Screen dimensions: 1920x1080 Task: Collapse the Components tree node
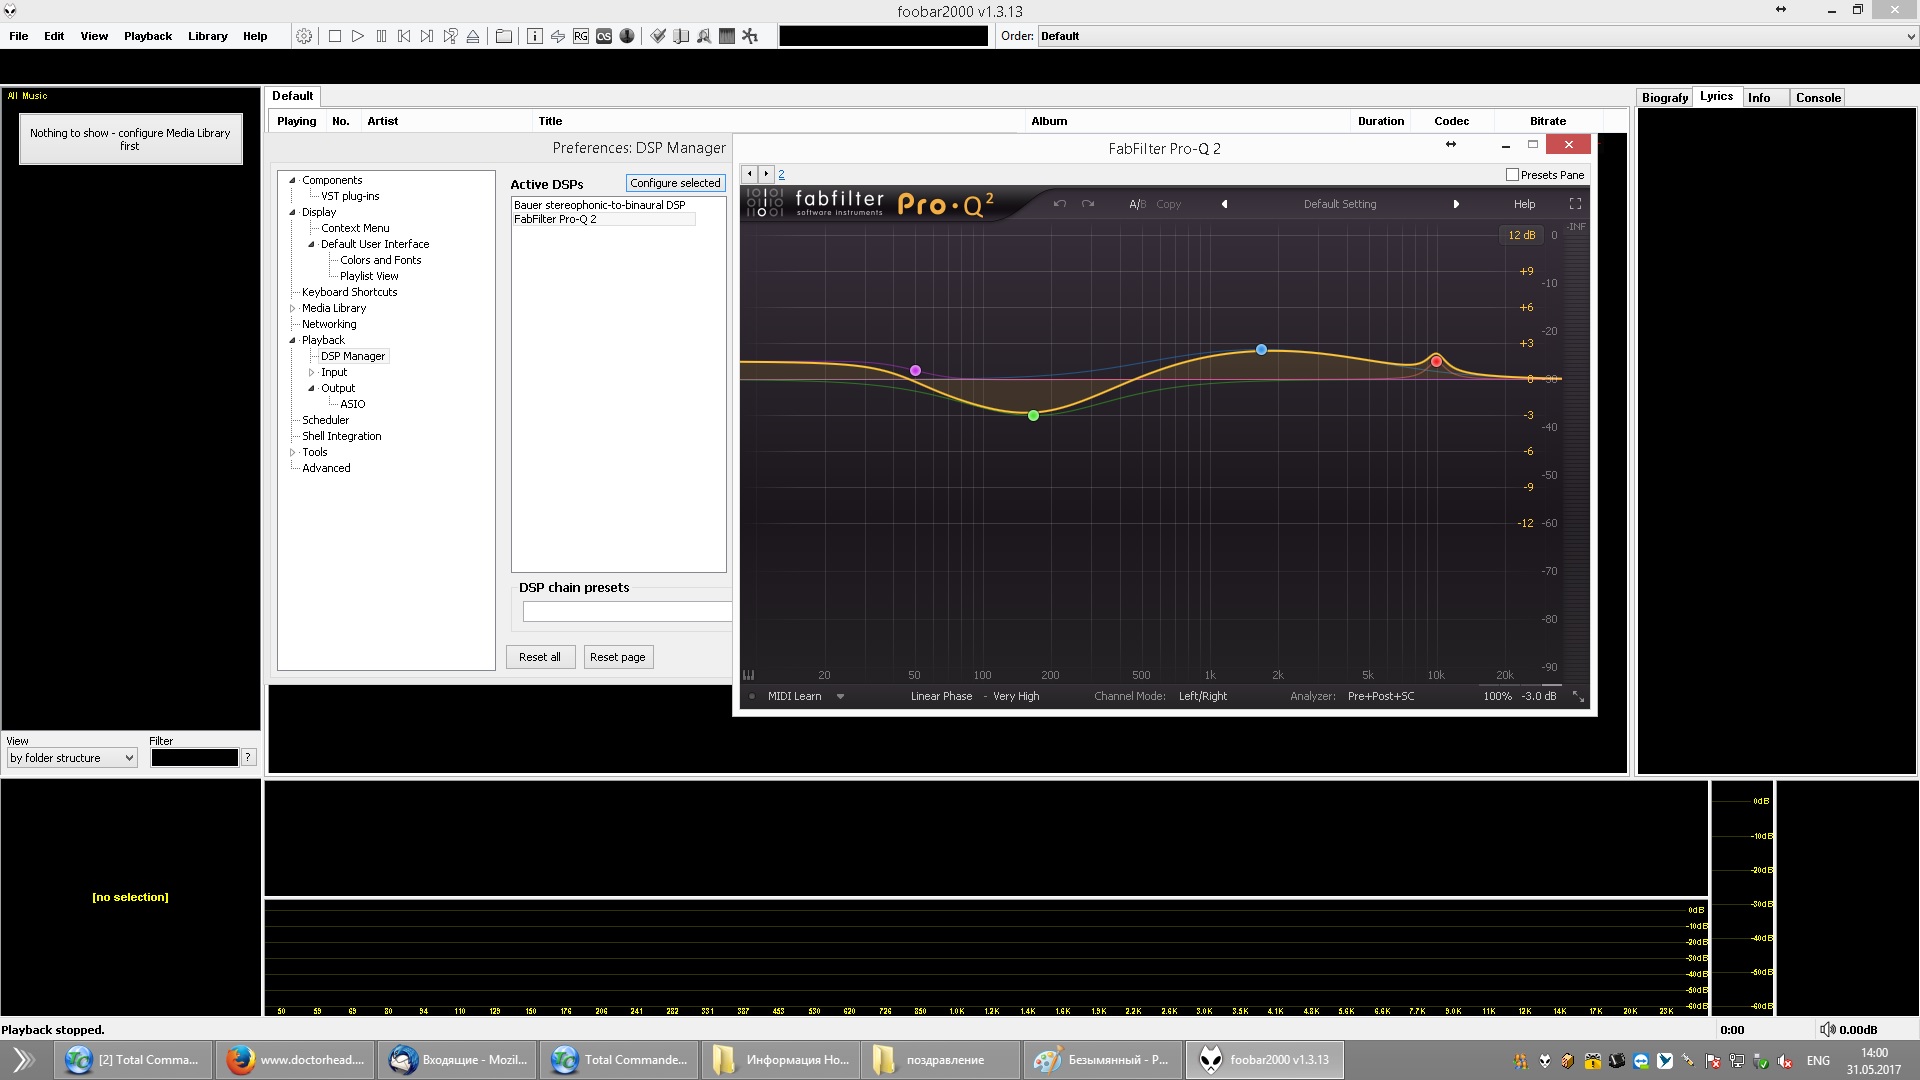click(x=293, y=180)
